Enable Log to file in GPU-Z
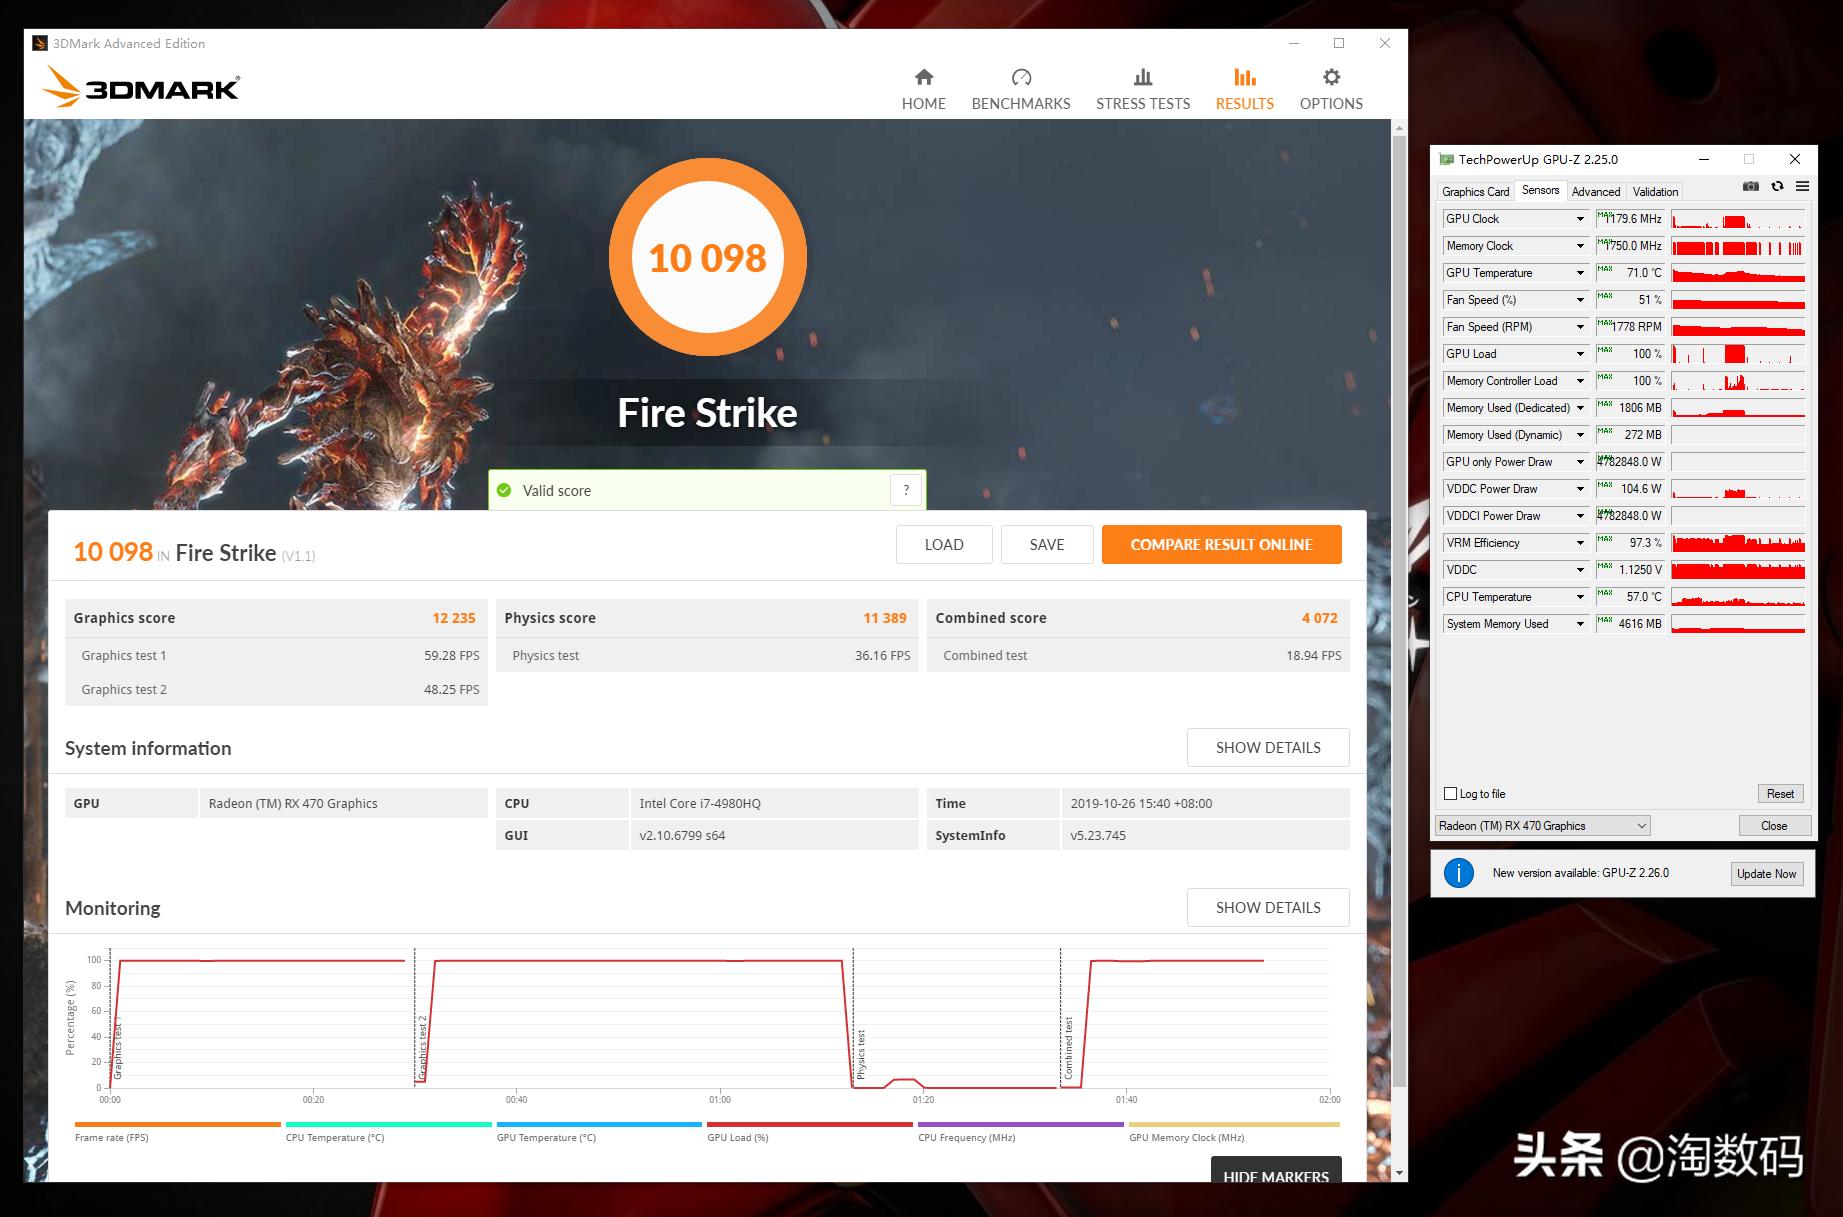Screen dimensions: 1843x1217 (x=1450, y=793)
